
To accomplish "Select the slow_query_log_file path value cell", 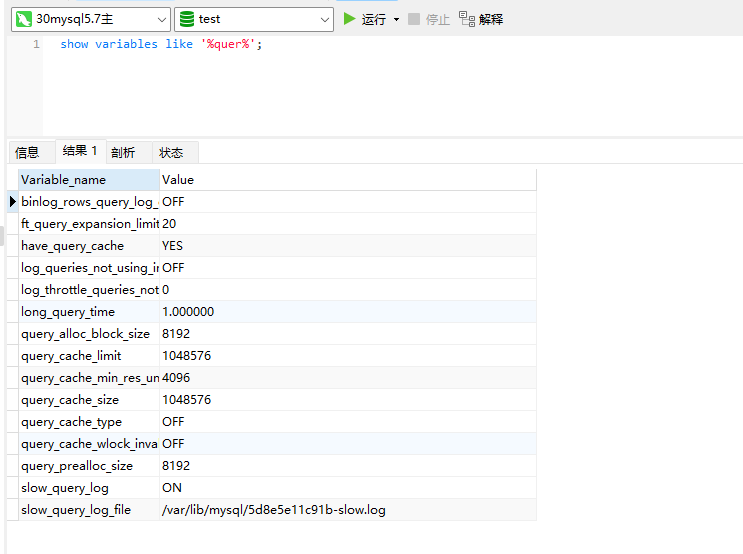I will coord(273,510).
